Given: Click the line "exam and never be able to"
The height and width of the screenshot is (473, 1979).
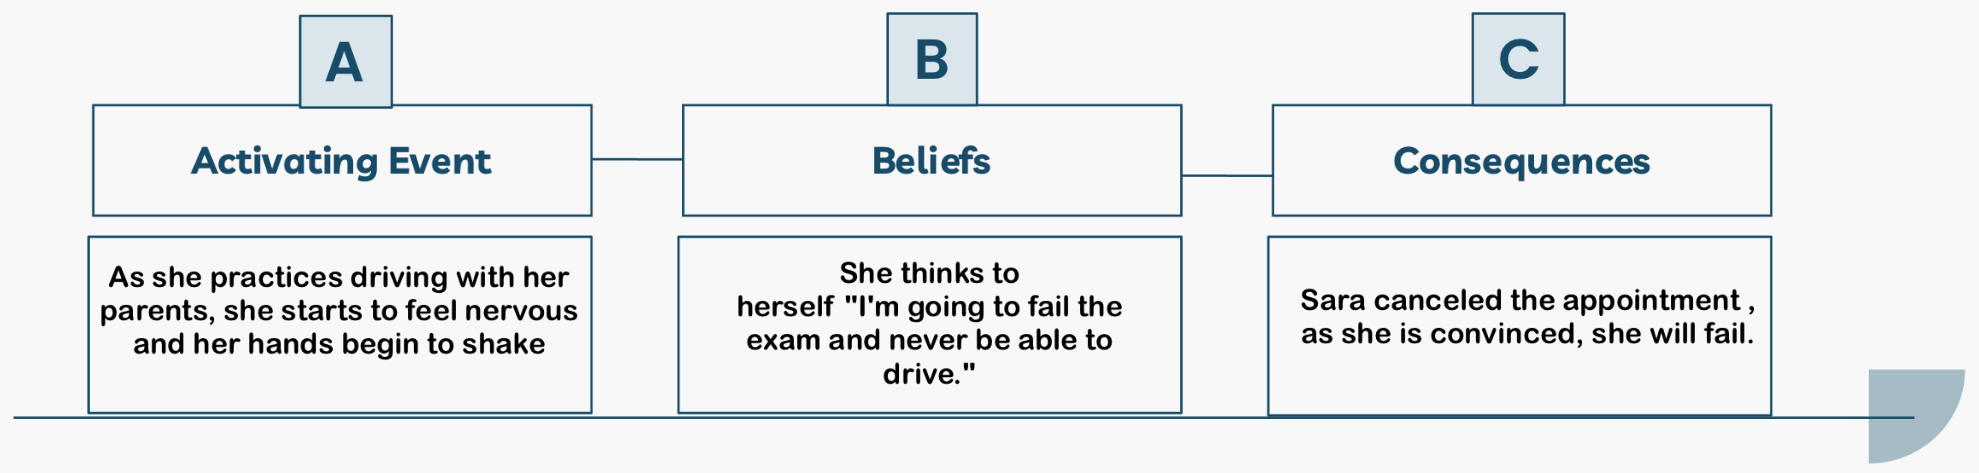Looking at the screenshot, I should 929,340.
